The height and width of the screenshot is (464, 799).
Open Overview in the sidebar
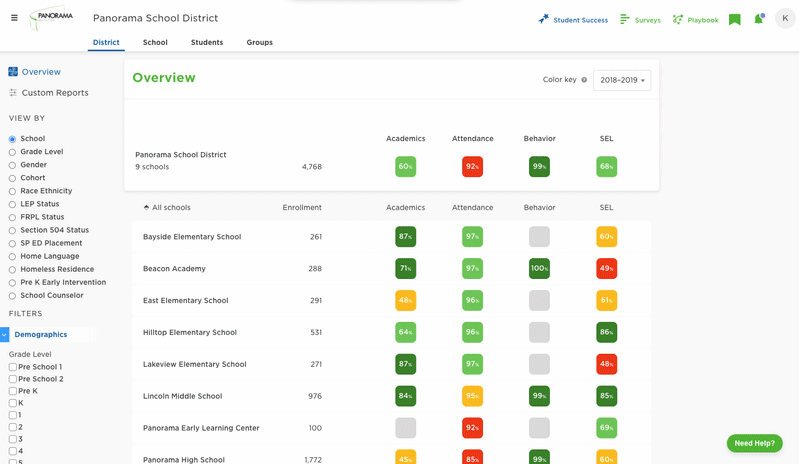(x=41, y=72)
